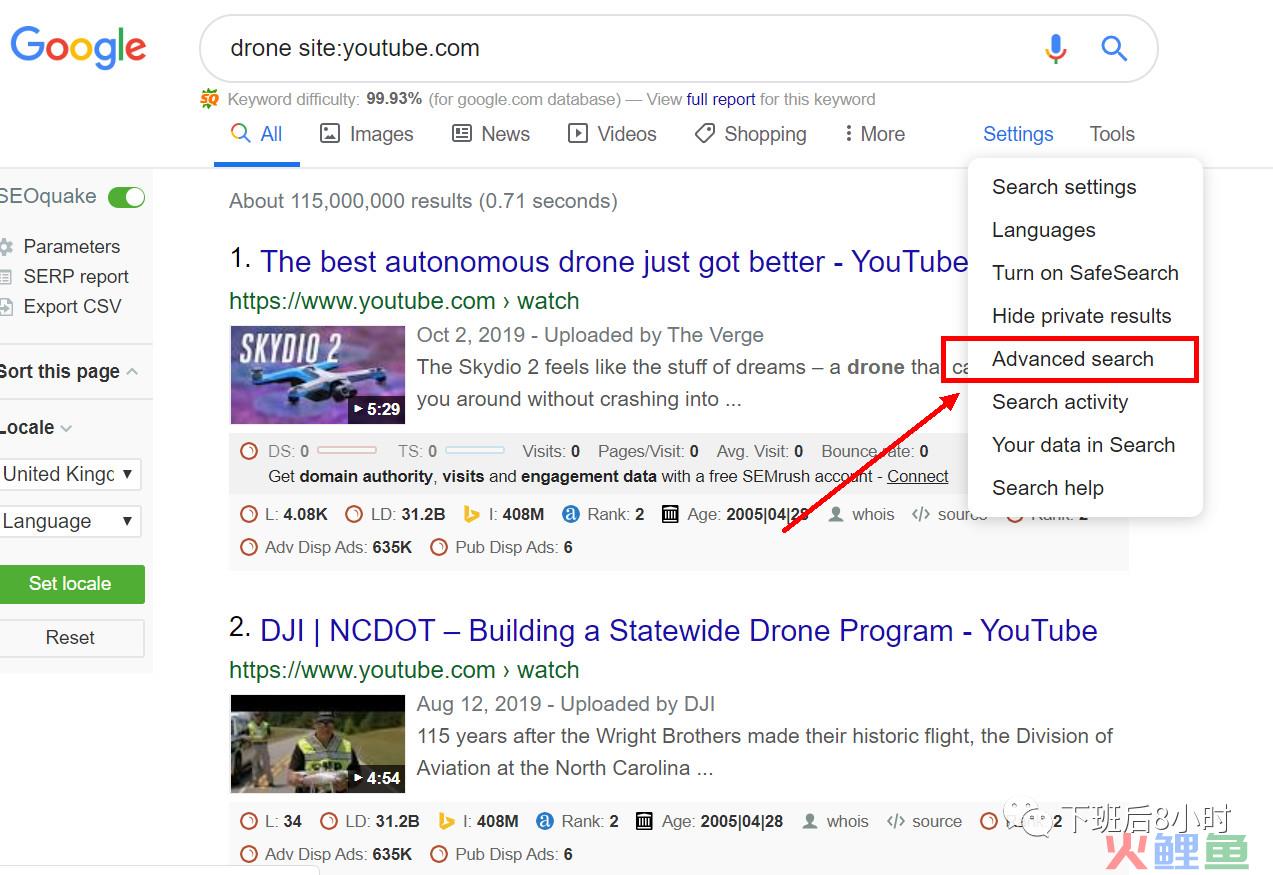The height and width of the screenshot is (875, 1273).
Task: Switch to the Images tab
Action: tap(366, 134)
